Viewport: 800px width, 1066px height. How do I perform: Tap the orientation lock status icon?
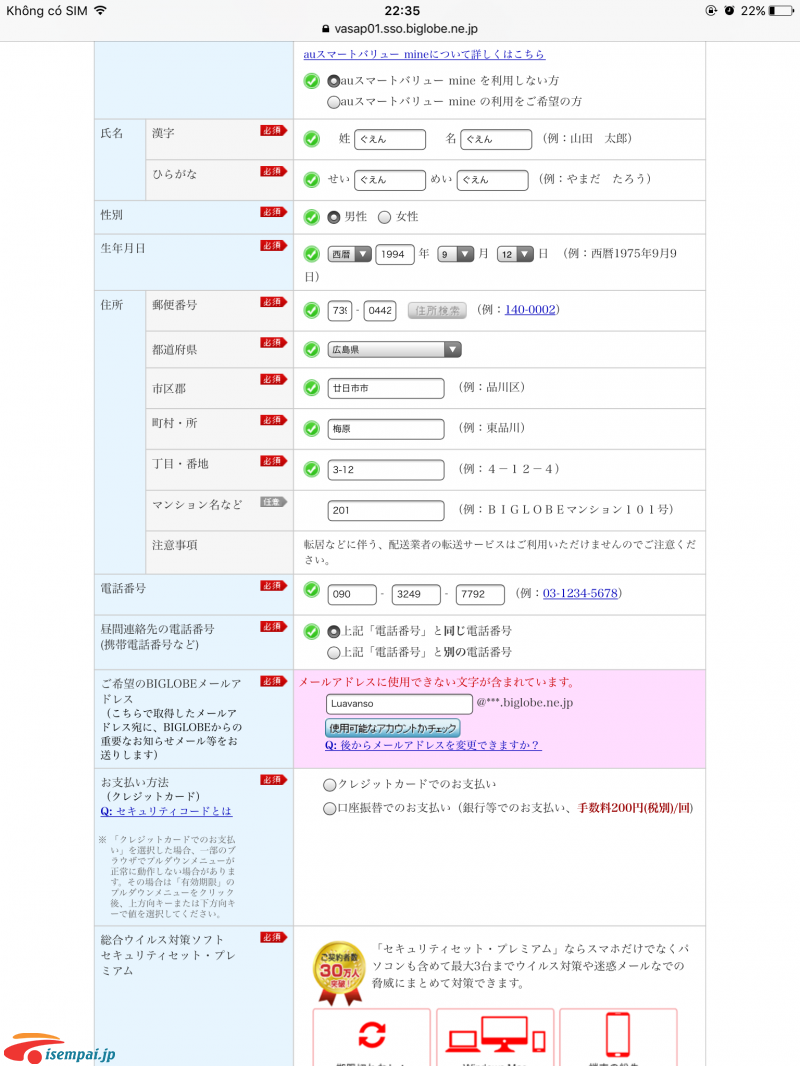click(x=712, y=10)
